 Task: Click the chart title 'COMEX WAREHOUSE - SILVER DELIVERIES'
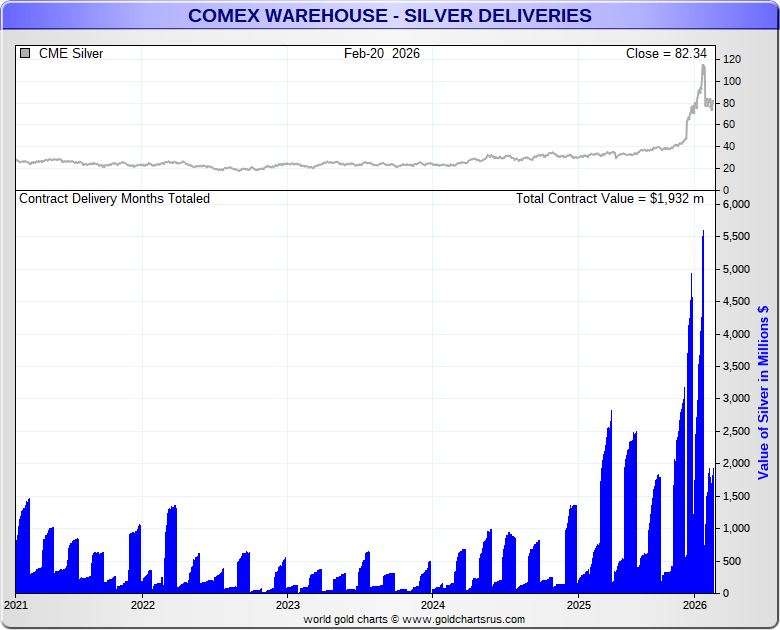[390, 15]
